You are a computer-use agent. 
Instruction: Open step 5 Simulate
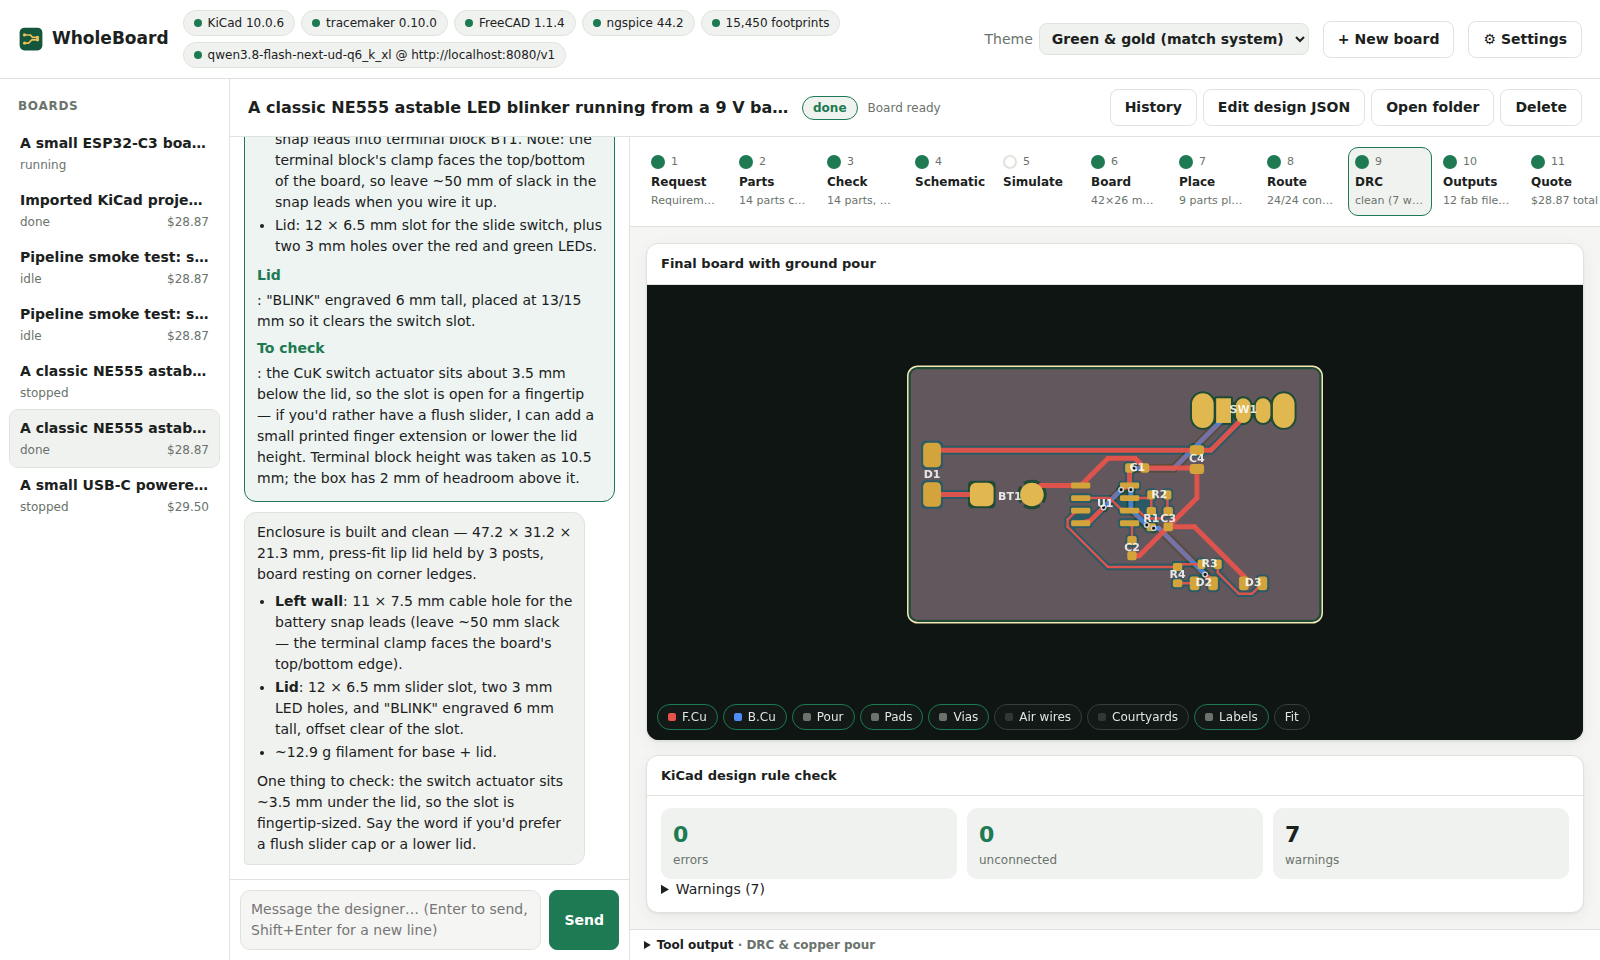pyautogui.click(x=1036, y=181)
